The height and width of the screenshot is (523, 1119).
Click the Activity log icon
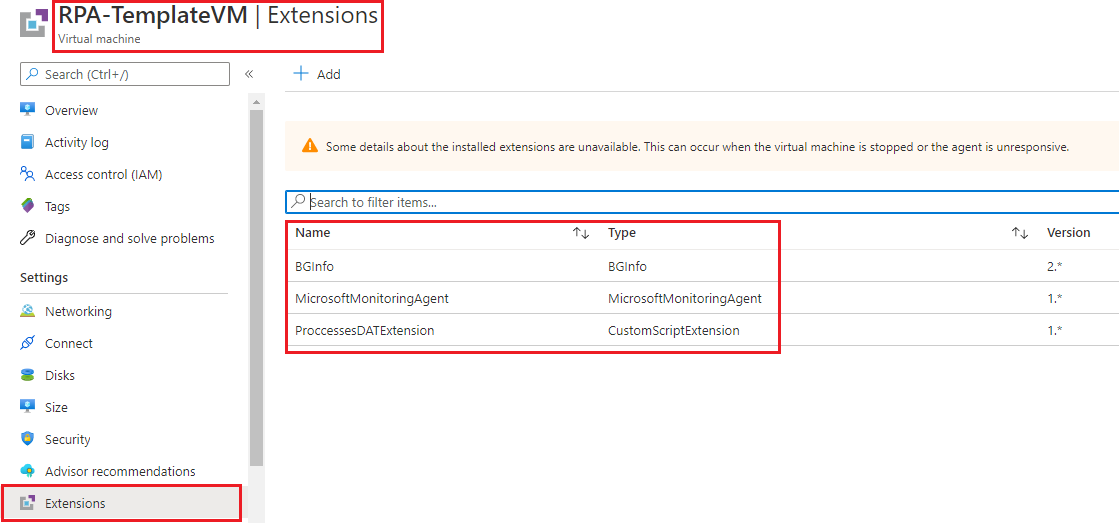[28, 142]
